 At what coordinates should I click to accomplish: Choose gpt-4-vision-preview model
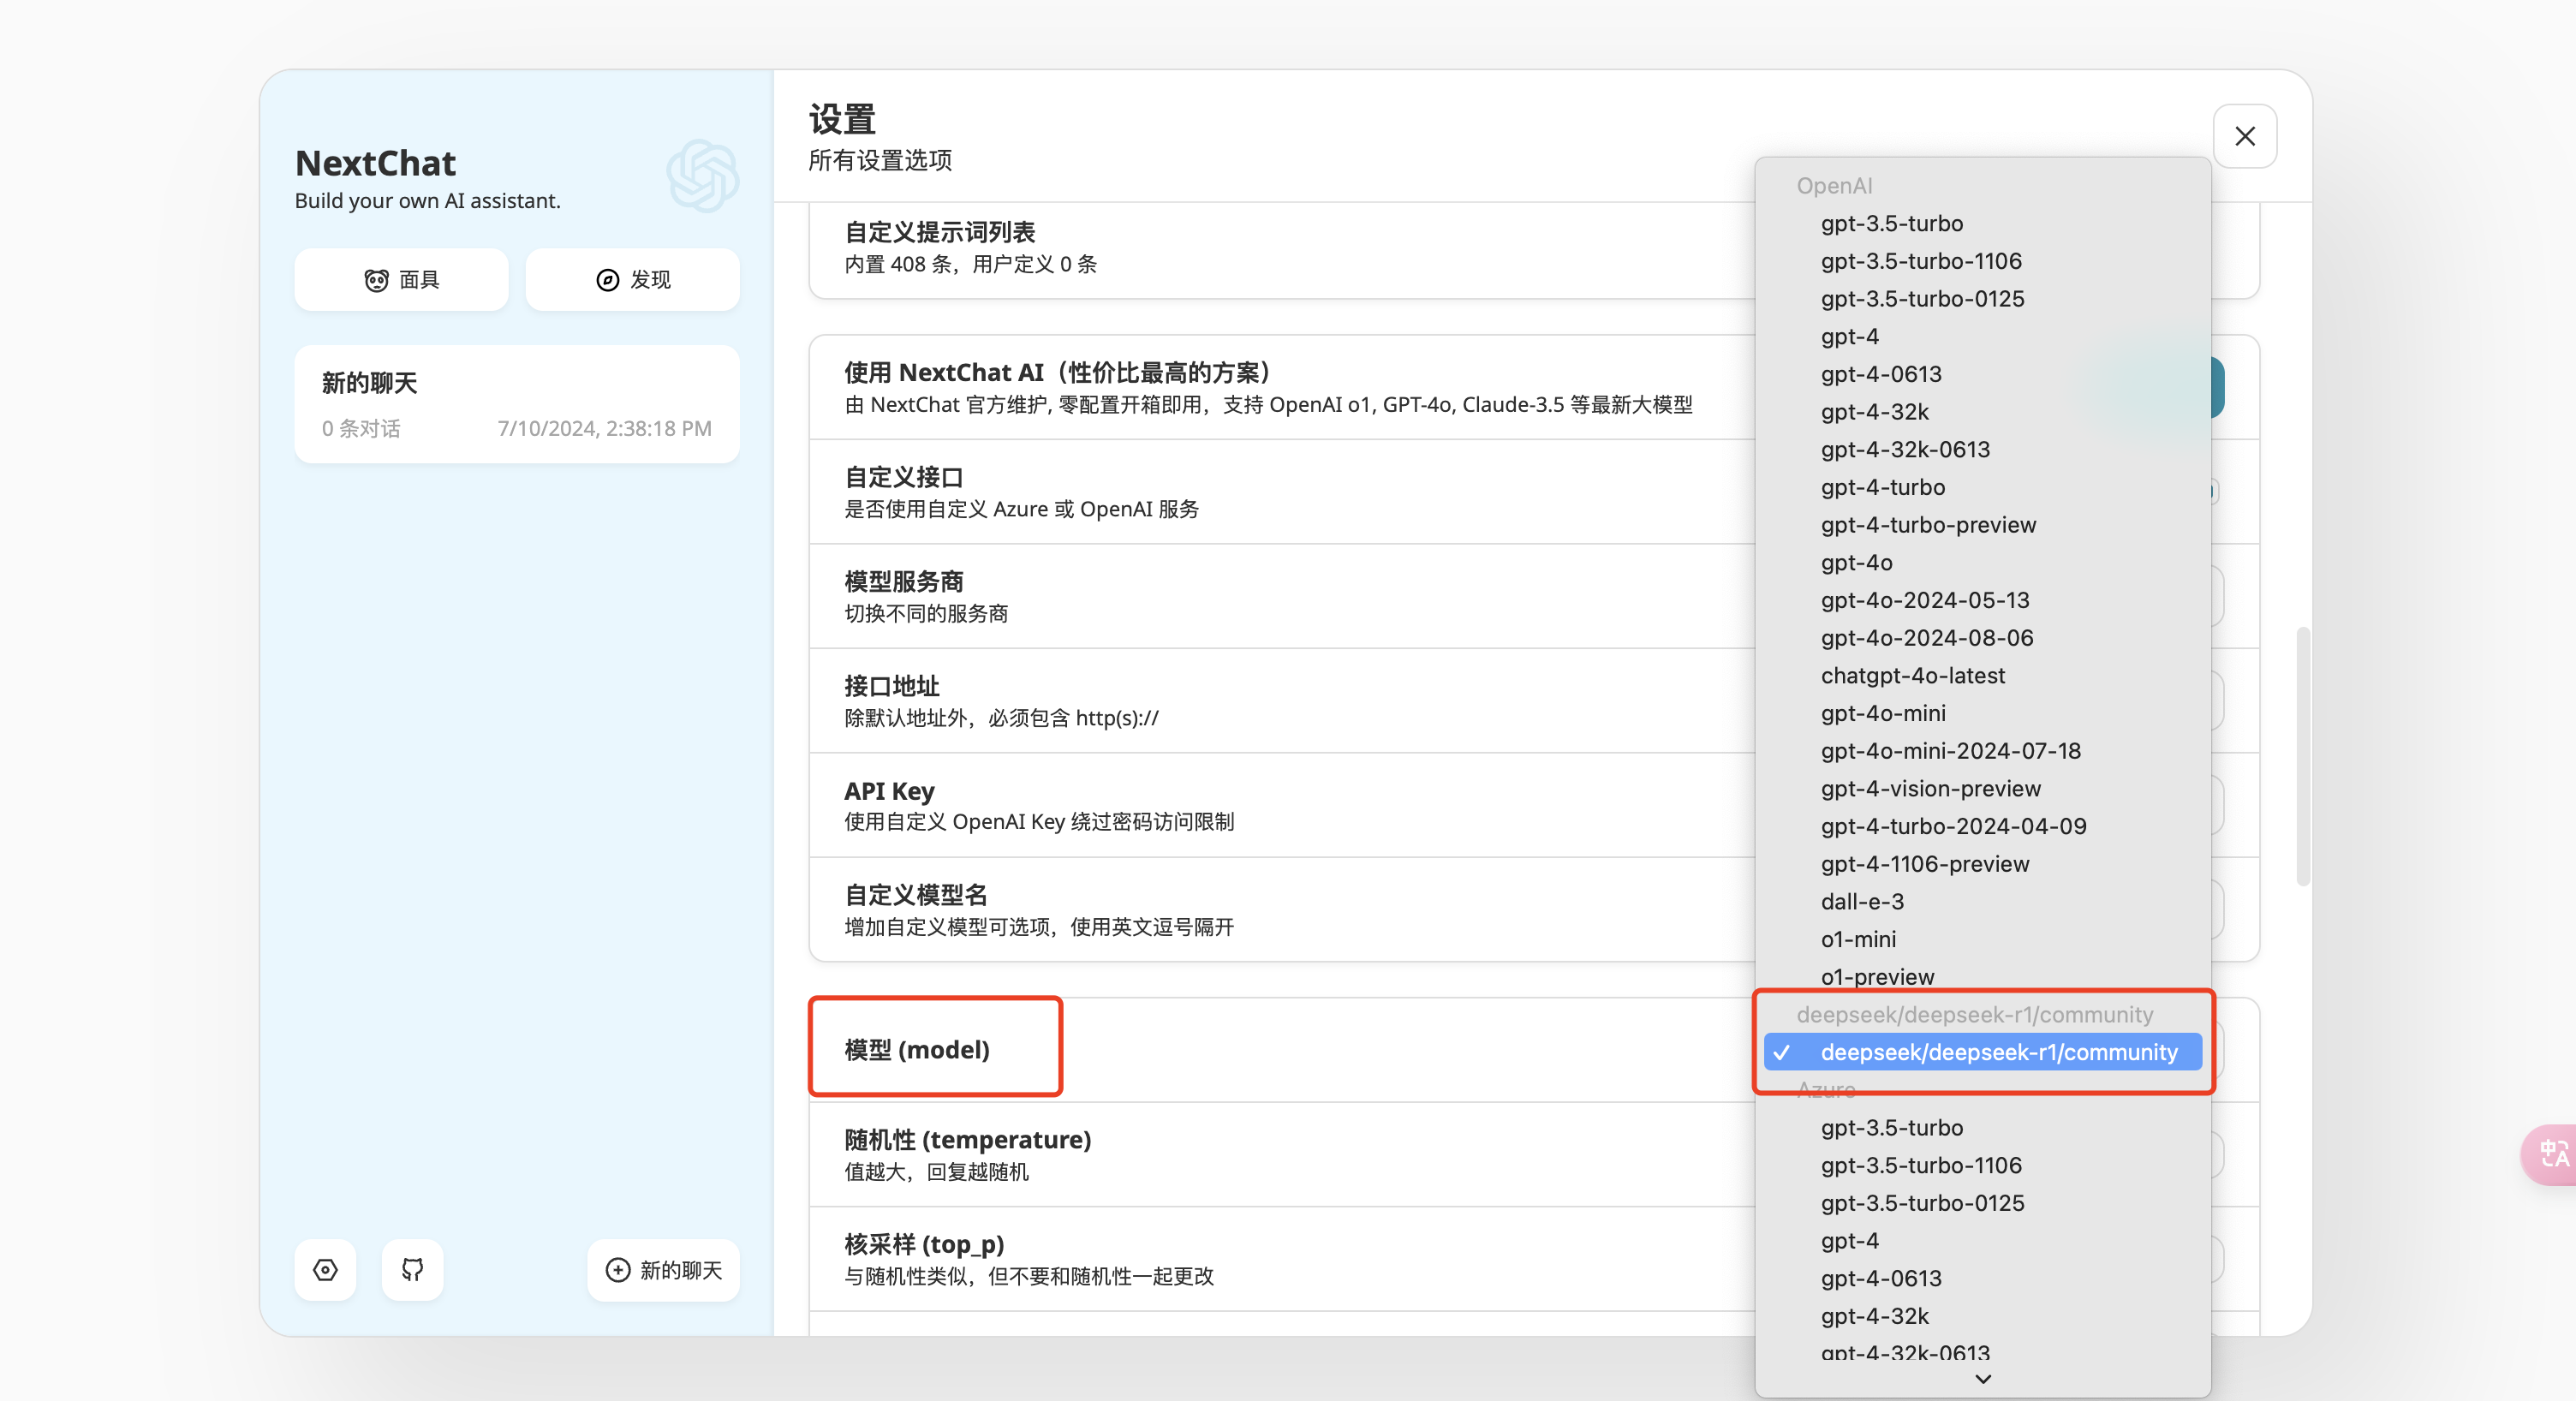pyautogui.click(x=1983, y=788)
